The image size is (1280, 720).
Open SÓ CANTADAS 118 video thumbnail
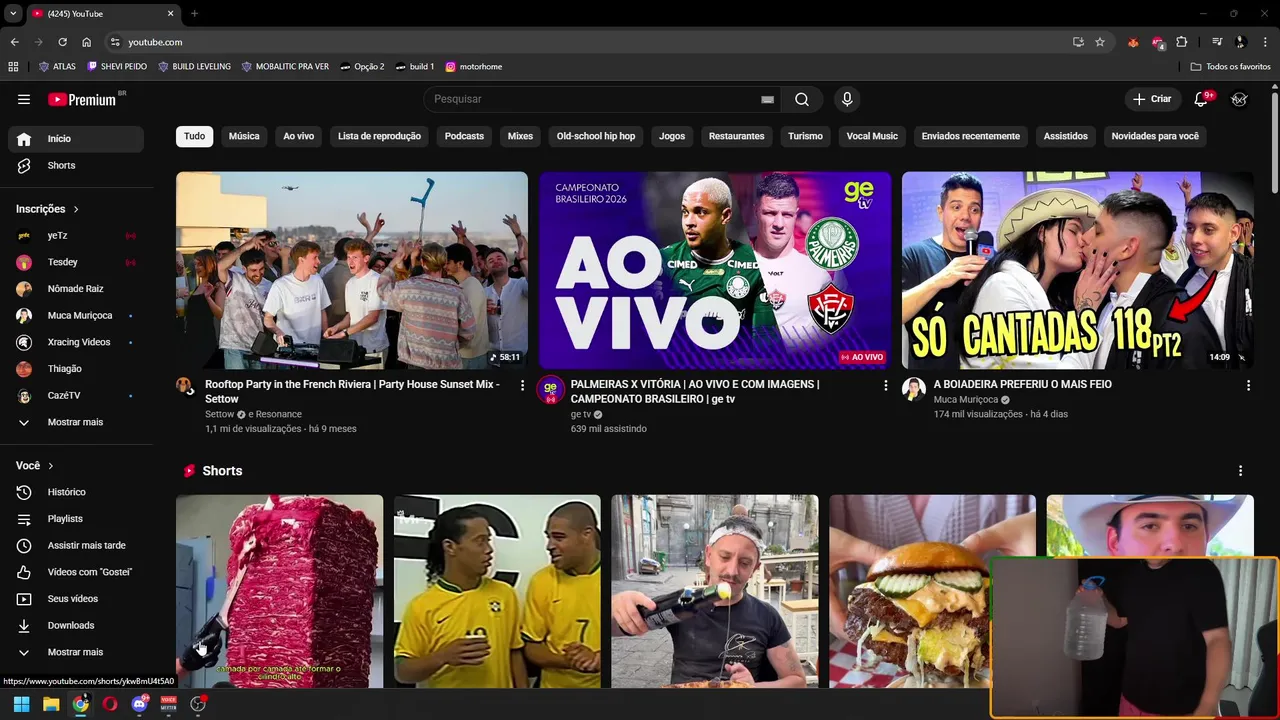coord(1078,270)
